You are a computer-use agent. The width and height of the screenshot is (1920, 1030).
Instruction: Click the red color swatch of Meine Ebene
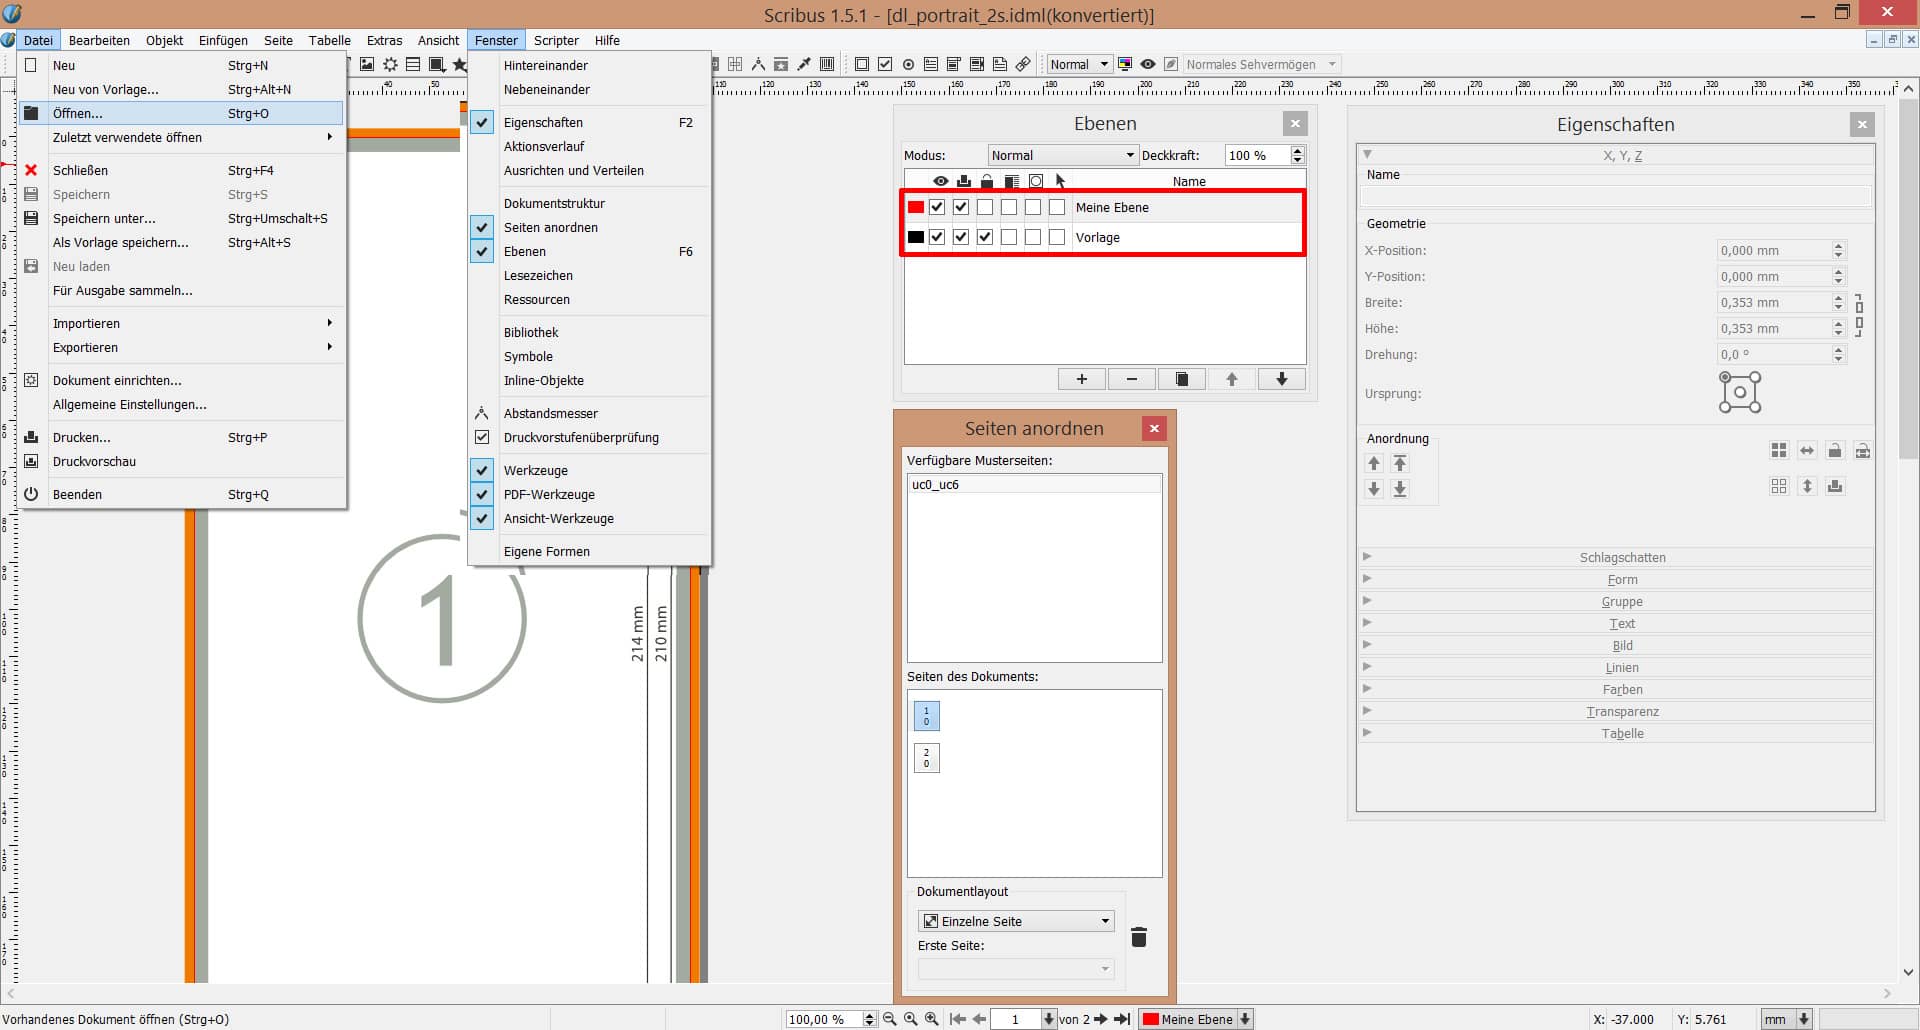coord(916,207)
